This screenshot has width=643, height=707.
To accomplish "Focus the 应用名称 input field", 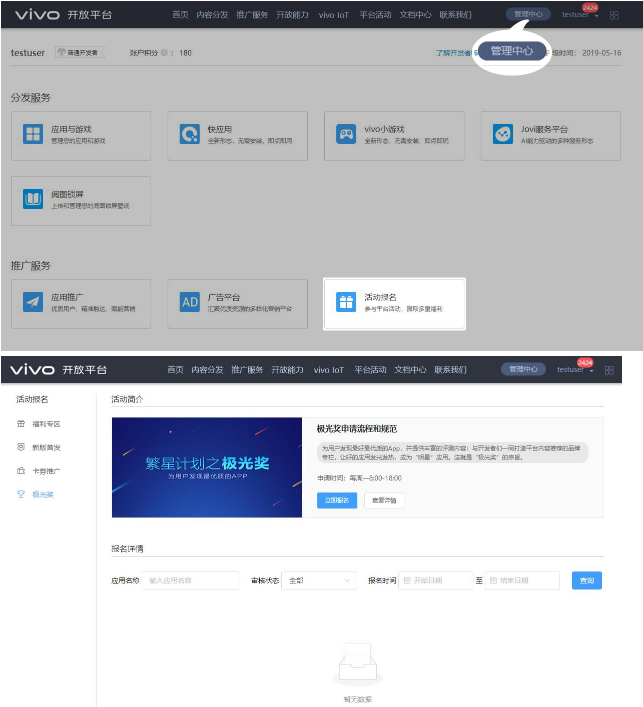I will [190, 580].
